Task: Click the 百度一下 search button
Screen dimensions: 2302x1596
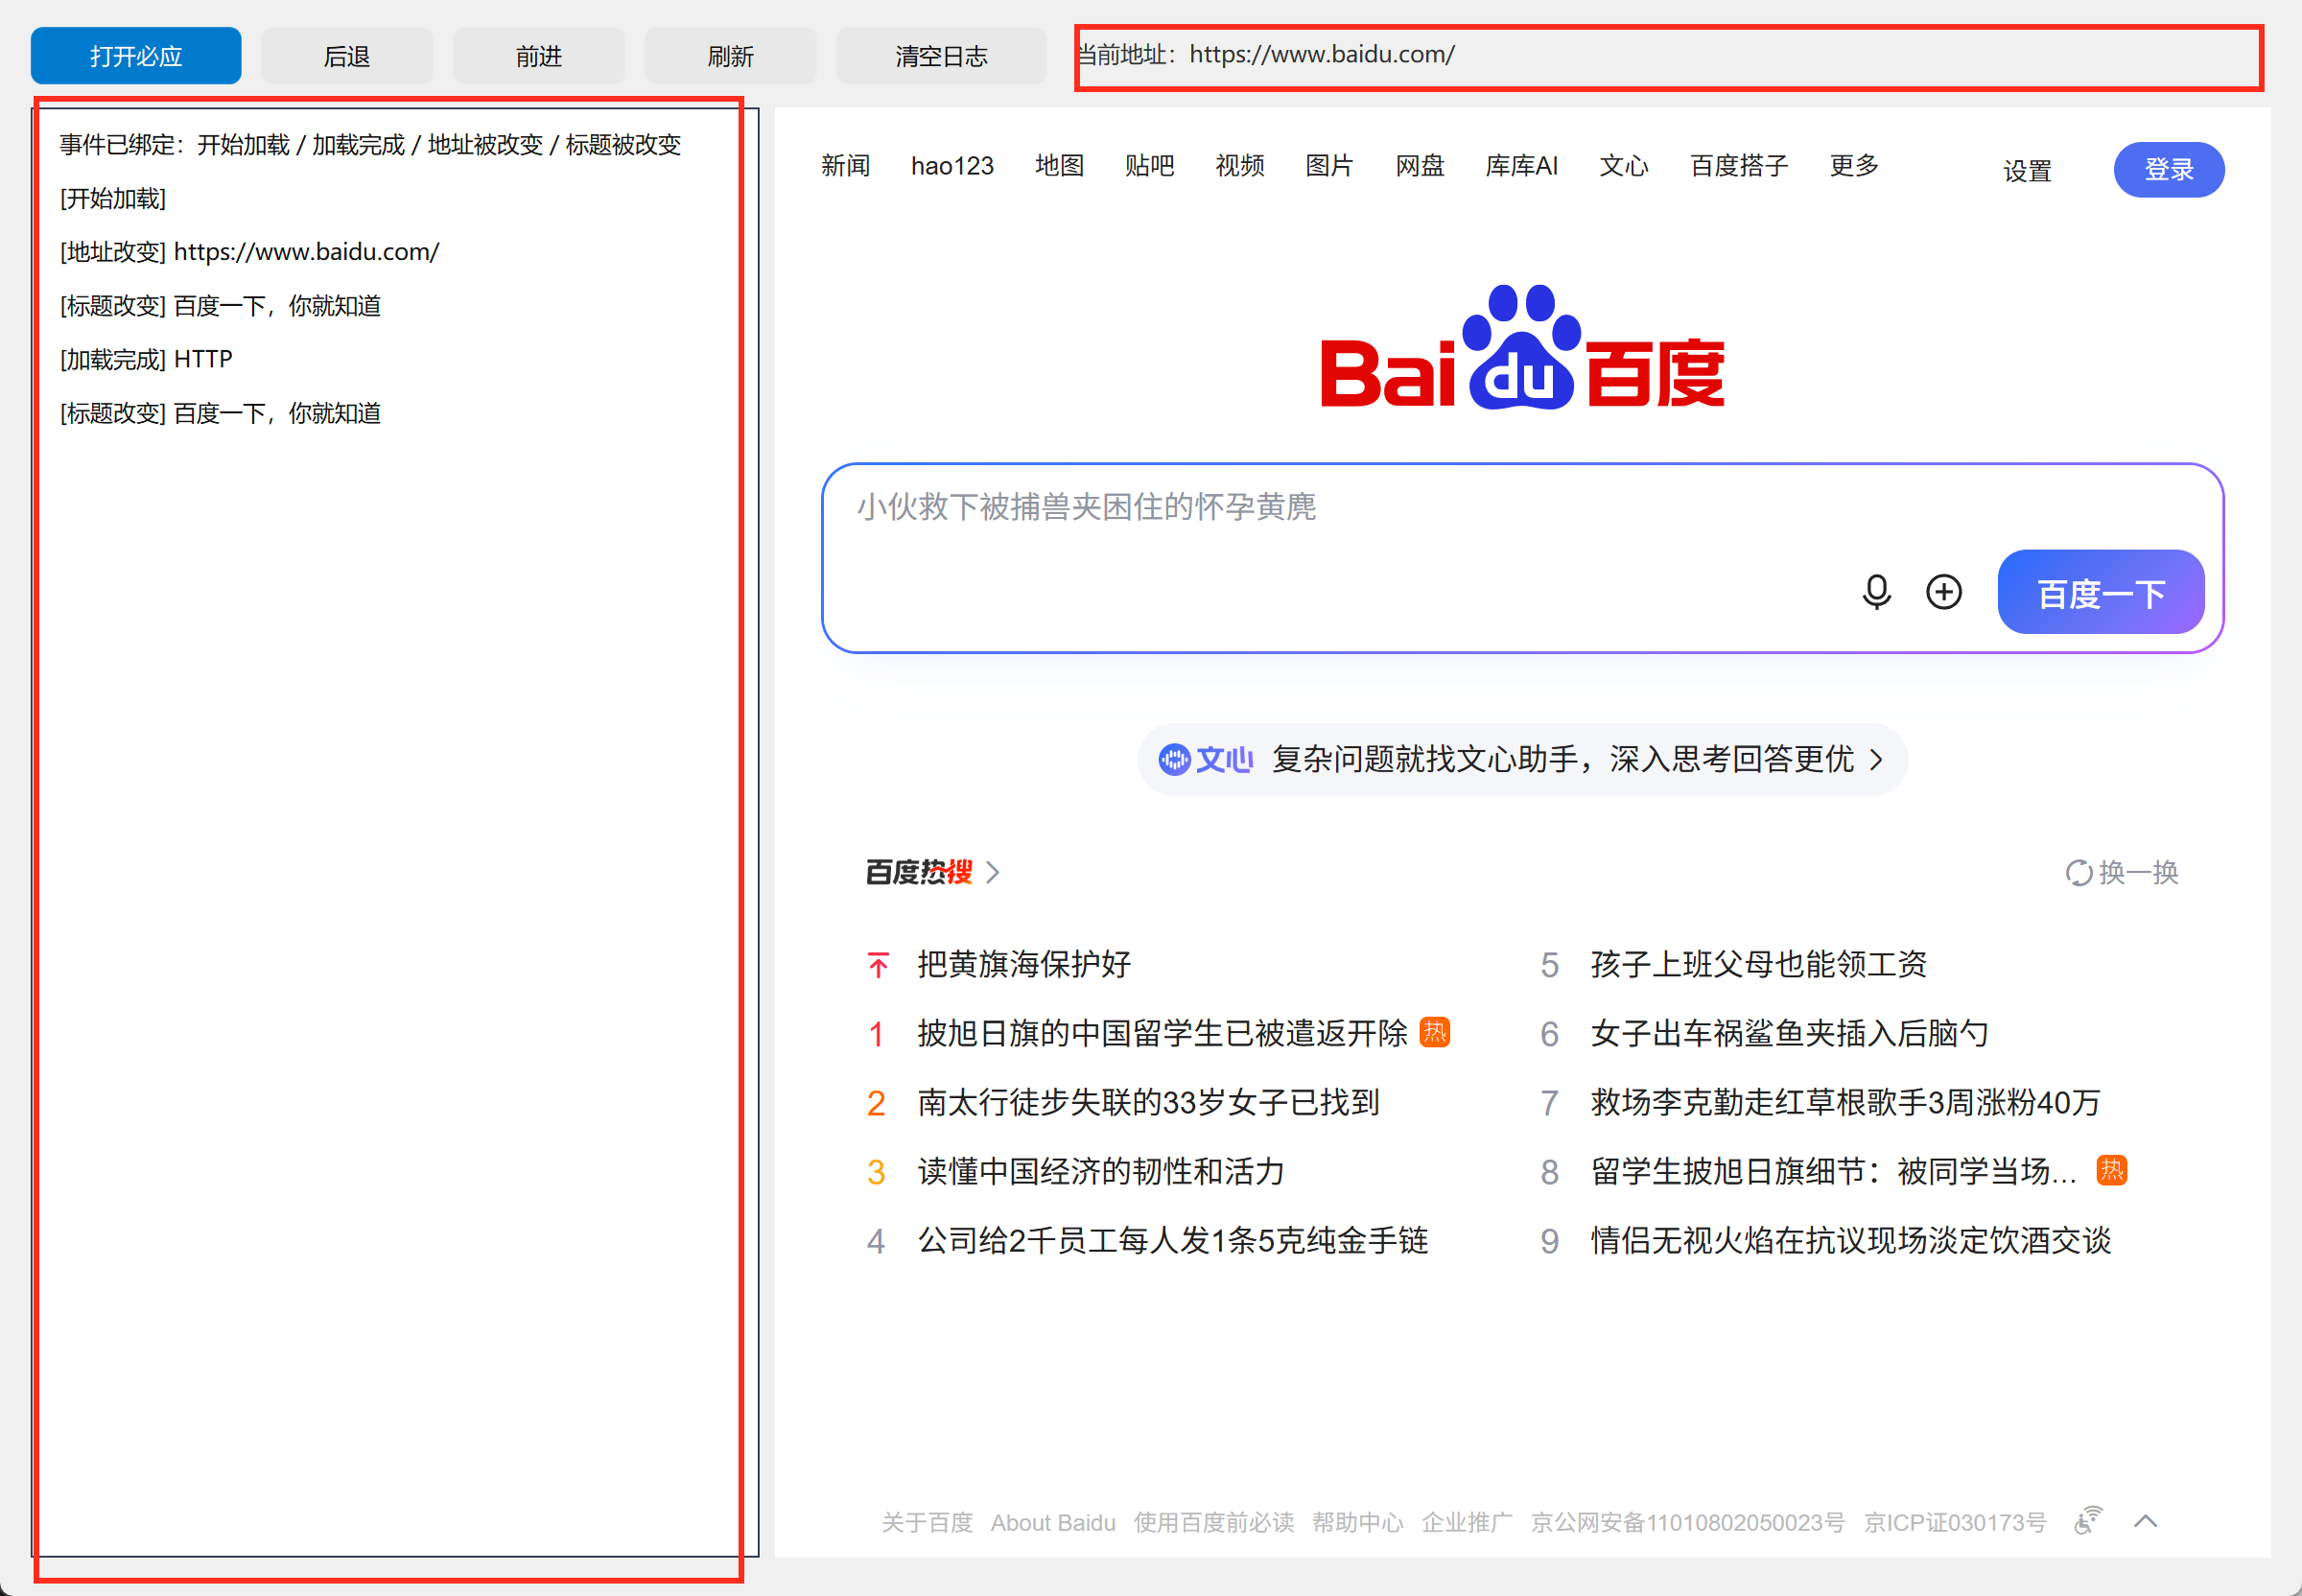Action: pyautogui.click(x=2100, y=592)
